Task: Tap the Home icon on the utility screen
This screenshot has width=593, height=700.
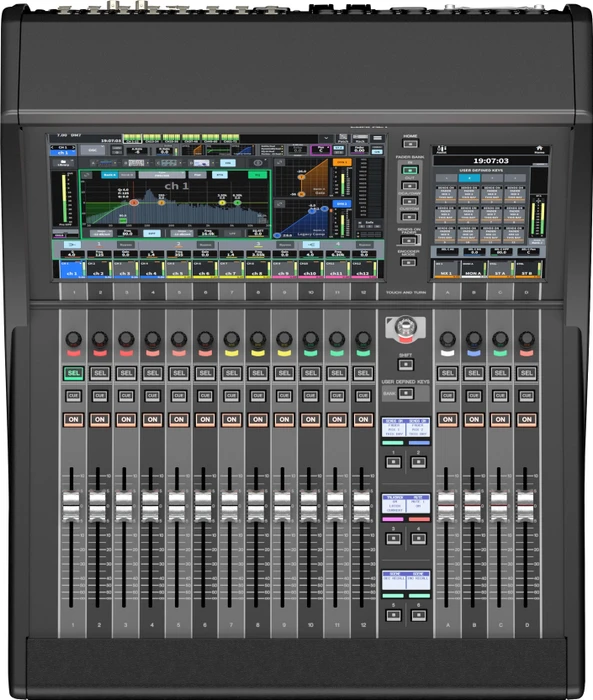Action: [x=539, y=149]
